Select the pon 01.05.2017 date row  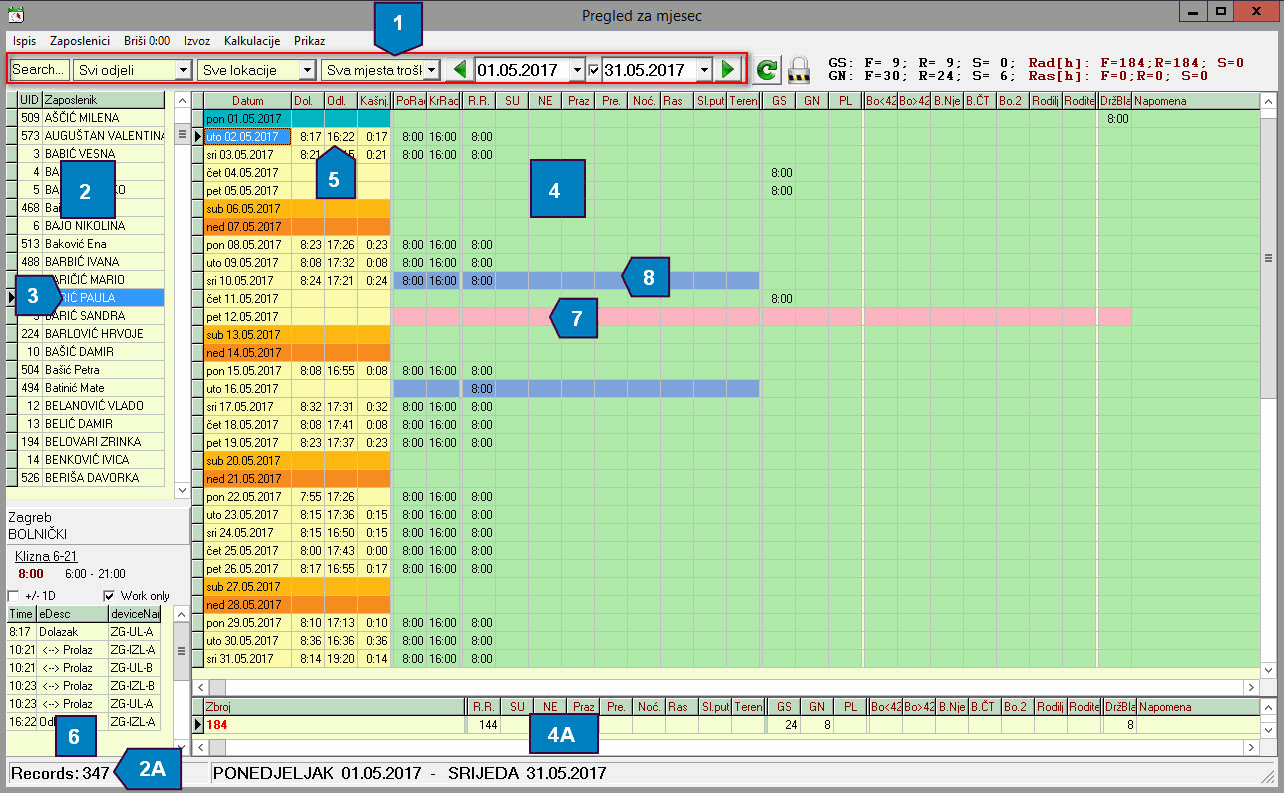tap(247, 118)
